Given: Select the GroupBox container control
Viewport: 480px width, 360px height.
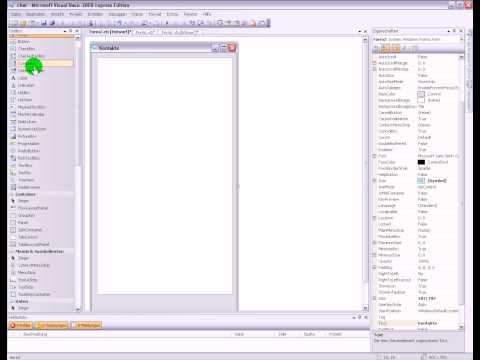Looking at the screenshot, I should (41, 215).
